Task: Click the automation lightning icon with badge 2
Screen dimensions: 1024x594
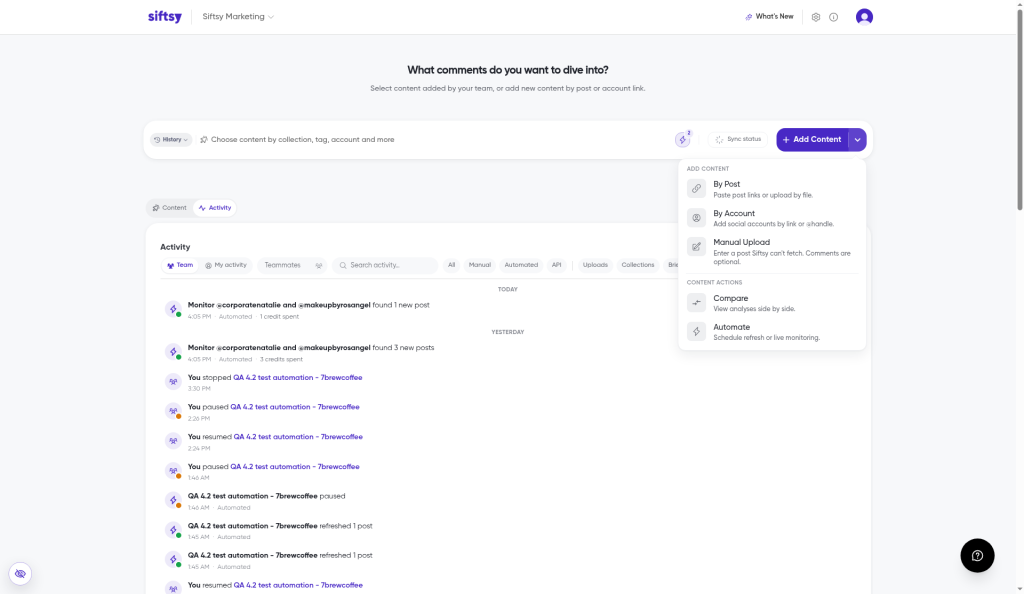Action: [682, 139]
